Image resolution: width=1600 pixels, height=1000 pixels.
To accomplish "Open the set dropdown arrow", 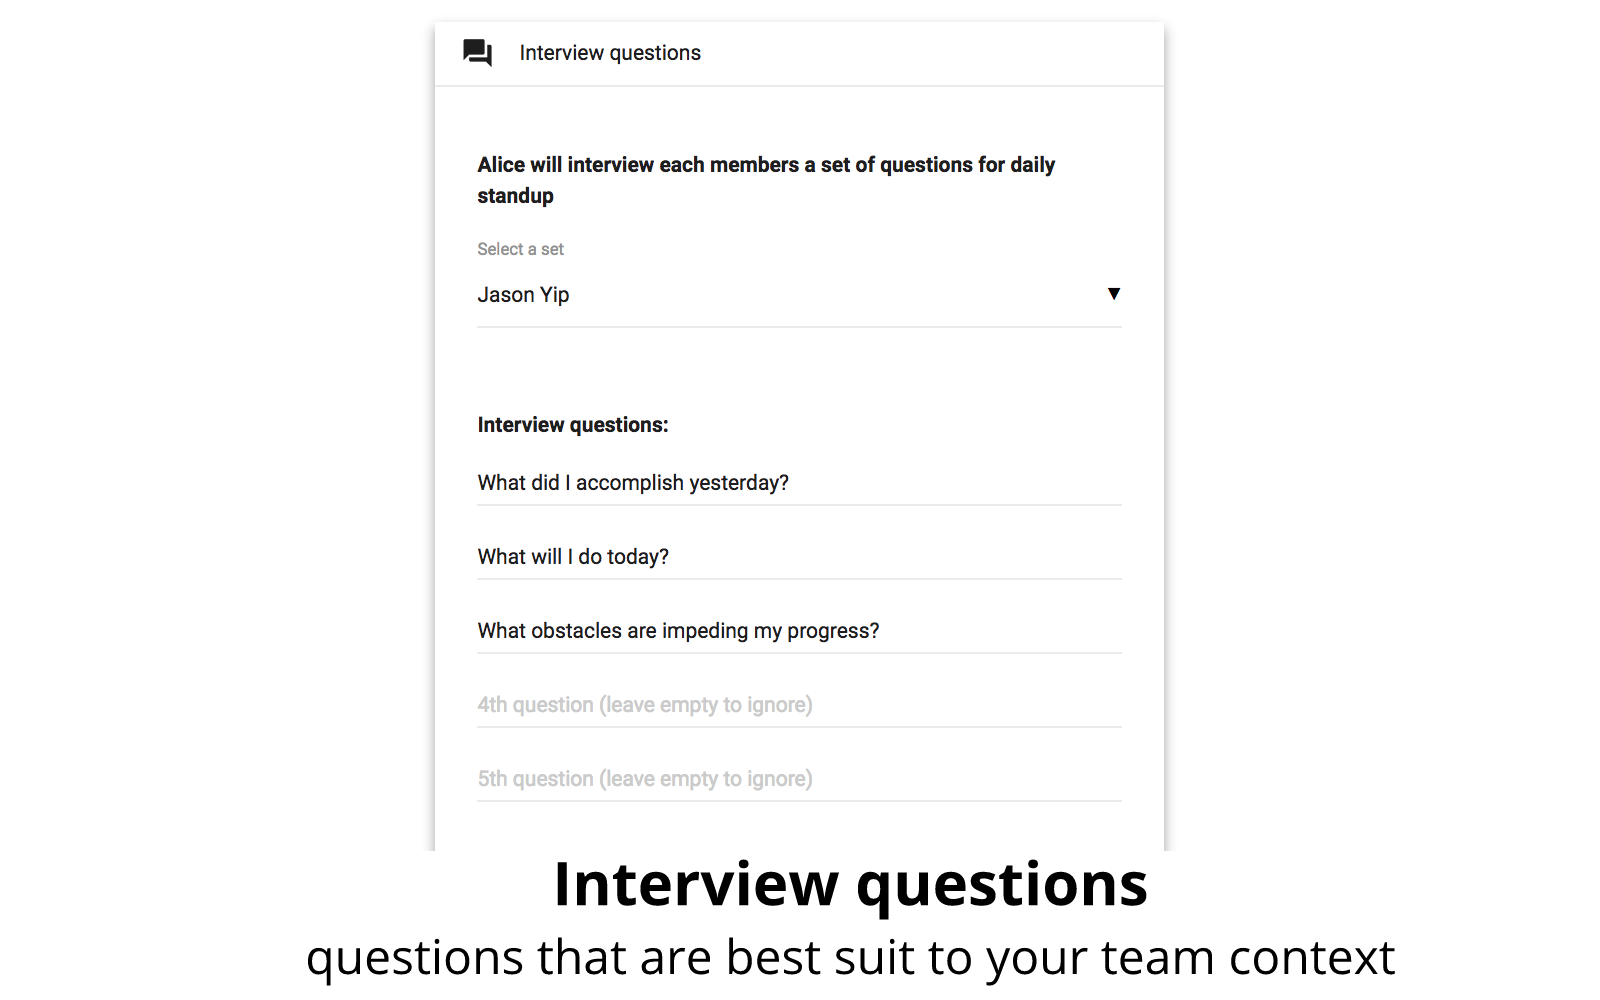I will point(1113,294).
